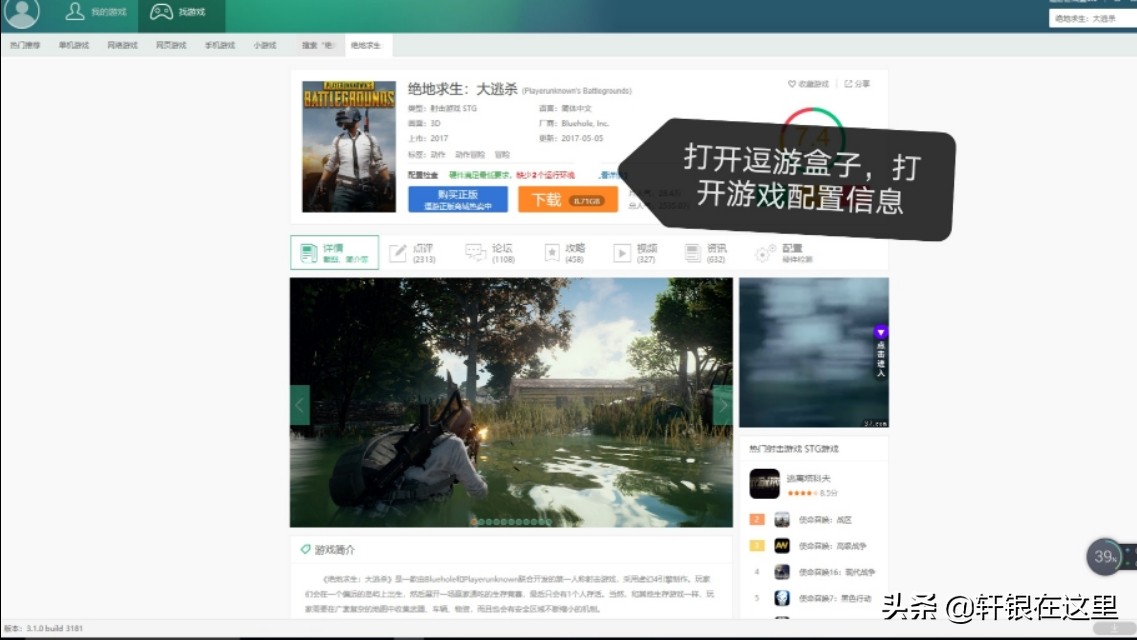Image resolution: width=1137 pixels, height=640 pixels.
Task: Open the 点评 reviews tab
Action: point(413,252)
